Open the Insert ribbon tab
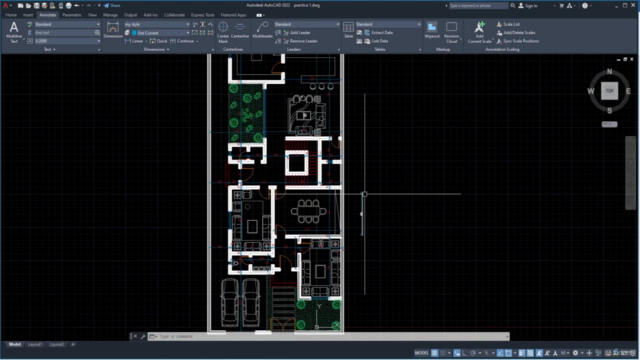The height and width of the screenshot is (360, 640). [x=28, y=15]
